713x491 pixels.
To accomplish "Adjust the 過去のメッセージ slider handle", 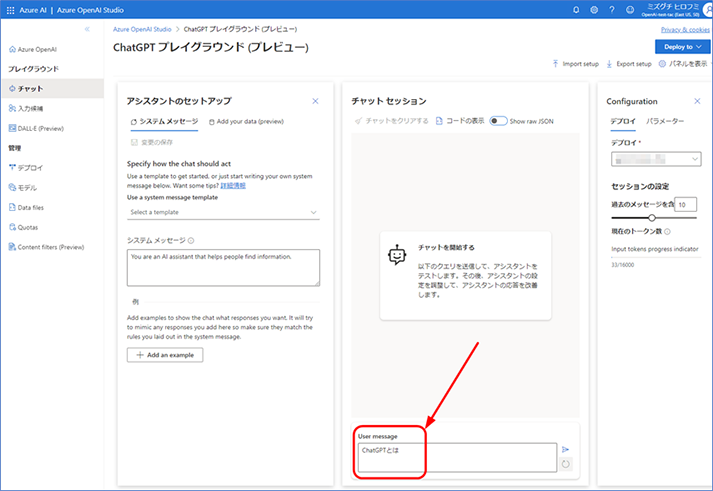I will coord(652,218).
